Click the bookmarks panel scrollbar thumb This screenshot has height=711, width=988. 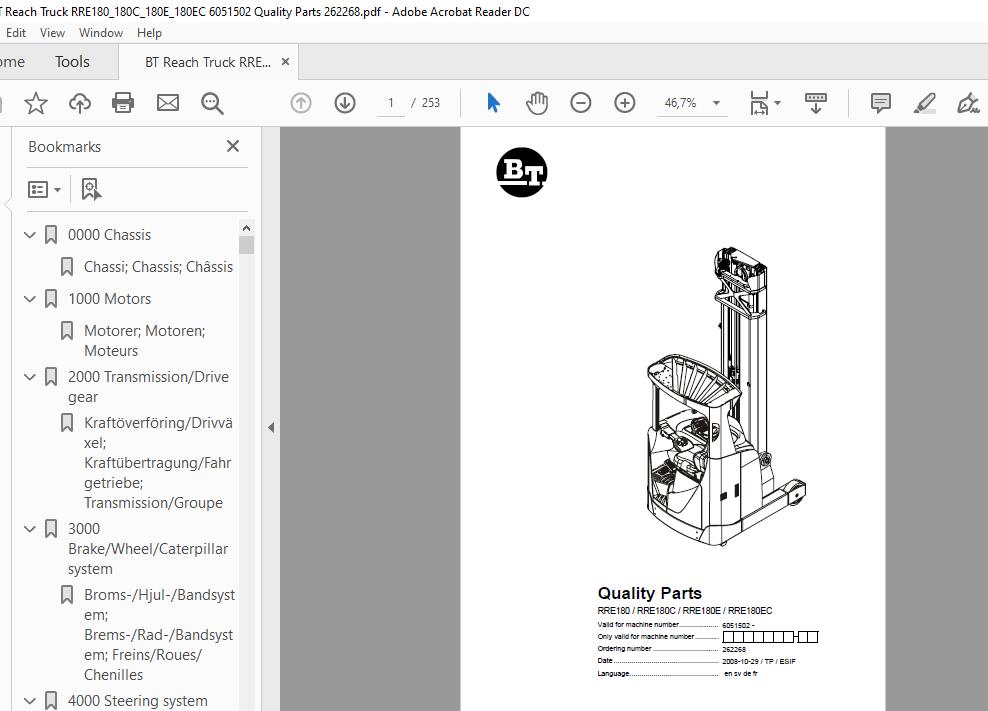[x=246, y=245]
